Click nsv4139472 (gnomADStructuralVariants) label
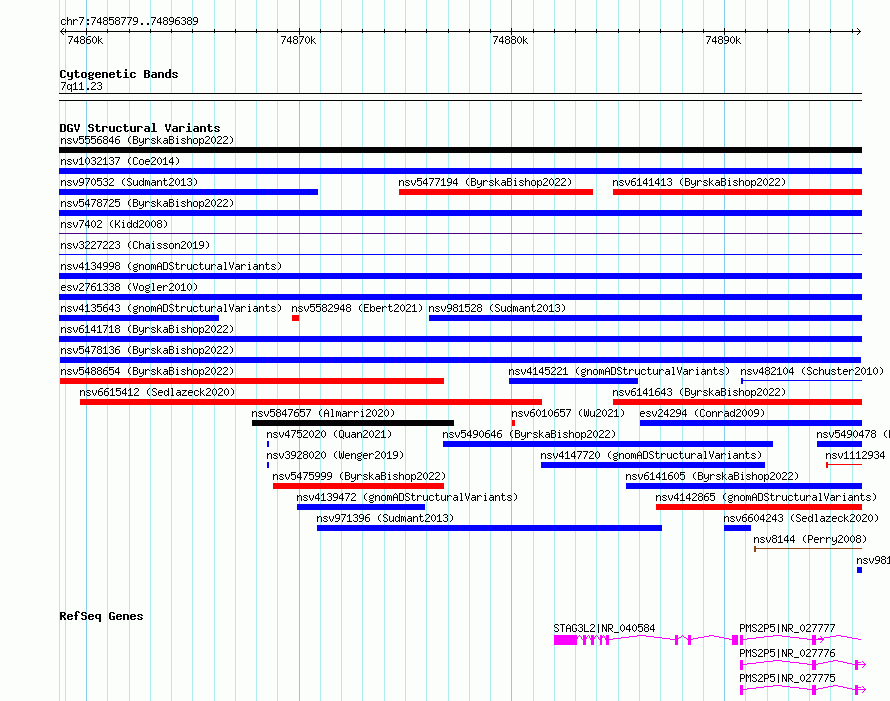 (x=407, y=497)
